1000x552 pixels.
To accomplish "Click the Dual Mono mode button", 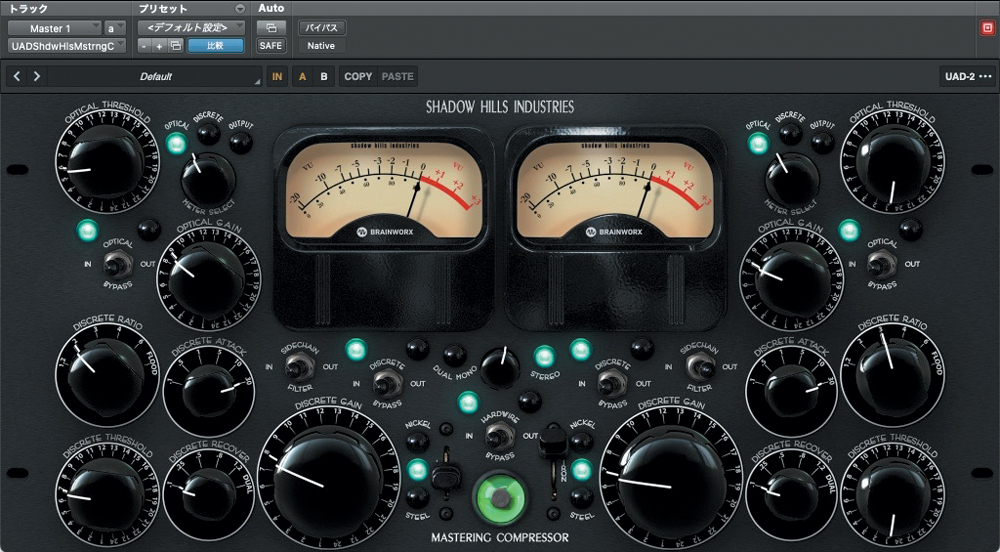I will coord(454,355).
